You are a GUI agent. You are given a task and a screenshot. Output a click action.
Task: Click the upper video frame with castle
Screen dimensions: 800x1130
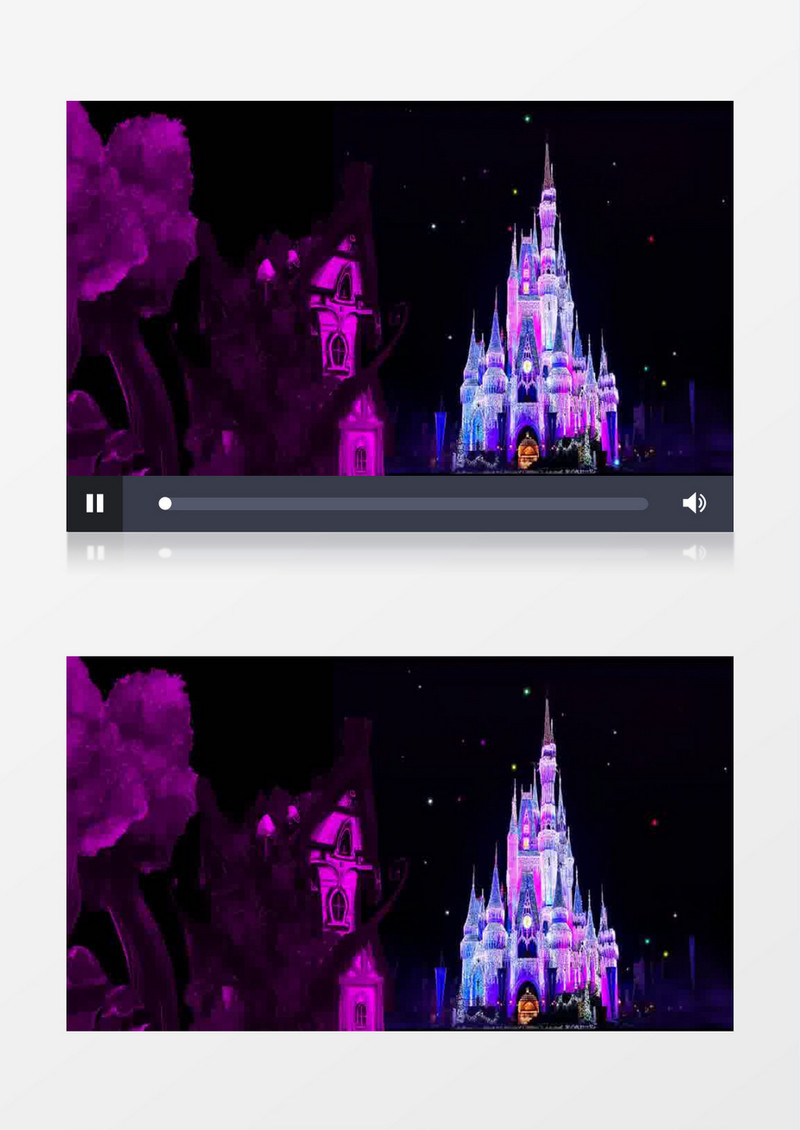(x=400, y=288)
